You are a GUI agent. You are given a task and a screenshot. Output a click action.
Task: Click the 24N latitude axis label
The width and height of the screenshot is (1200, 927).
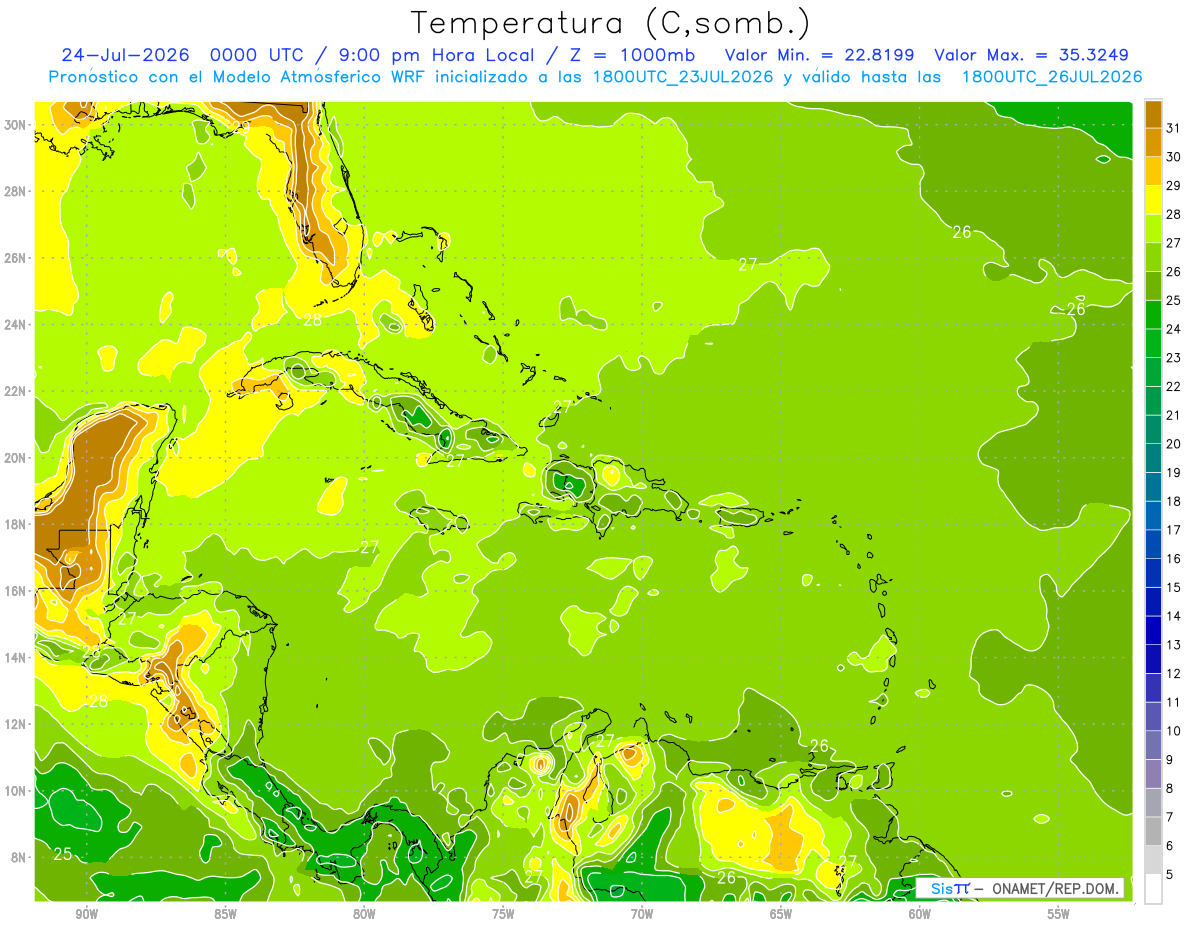point(16,324)
